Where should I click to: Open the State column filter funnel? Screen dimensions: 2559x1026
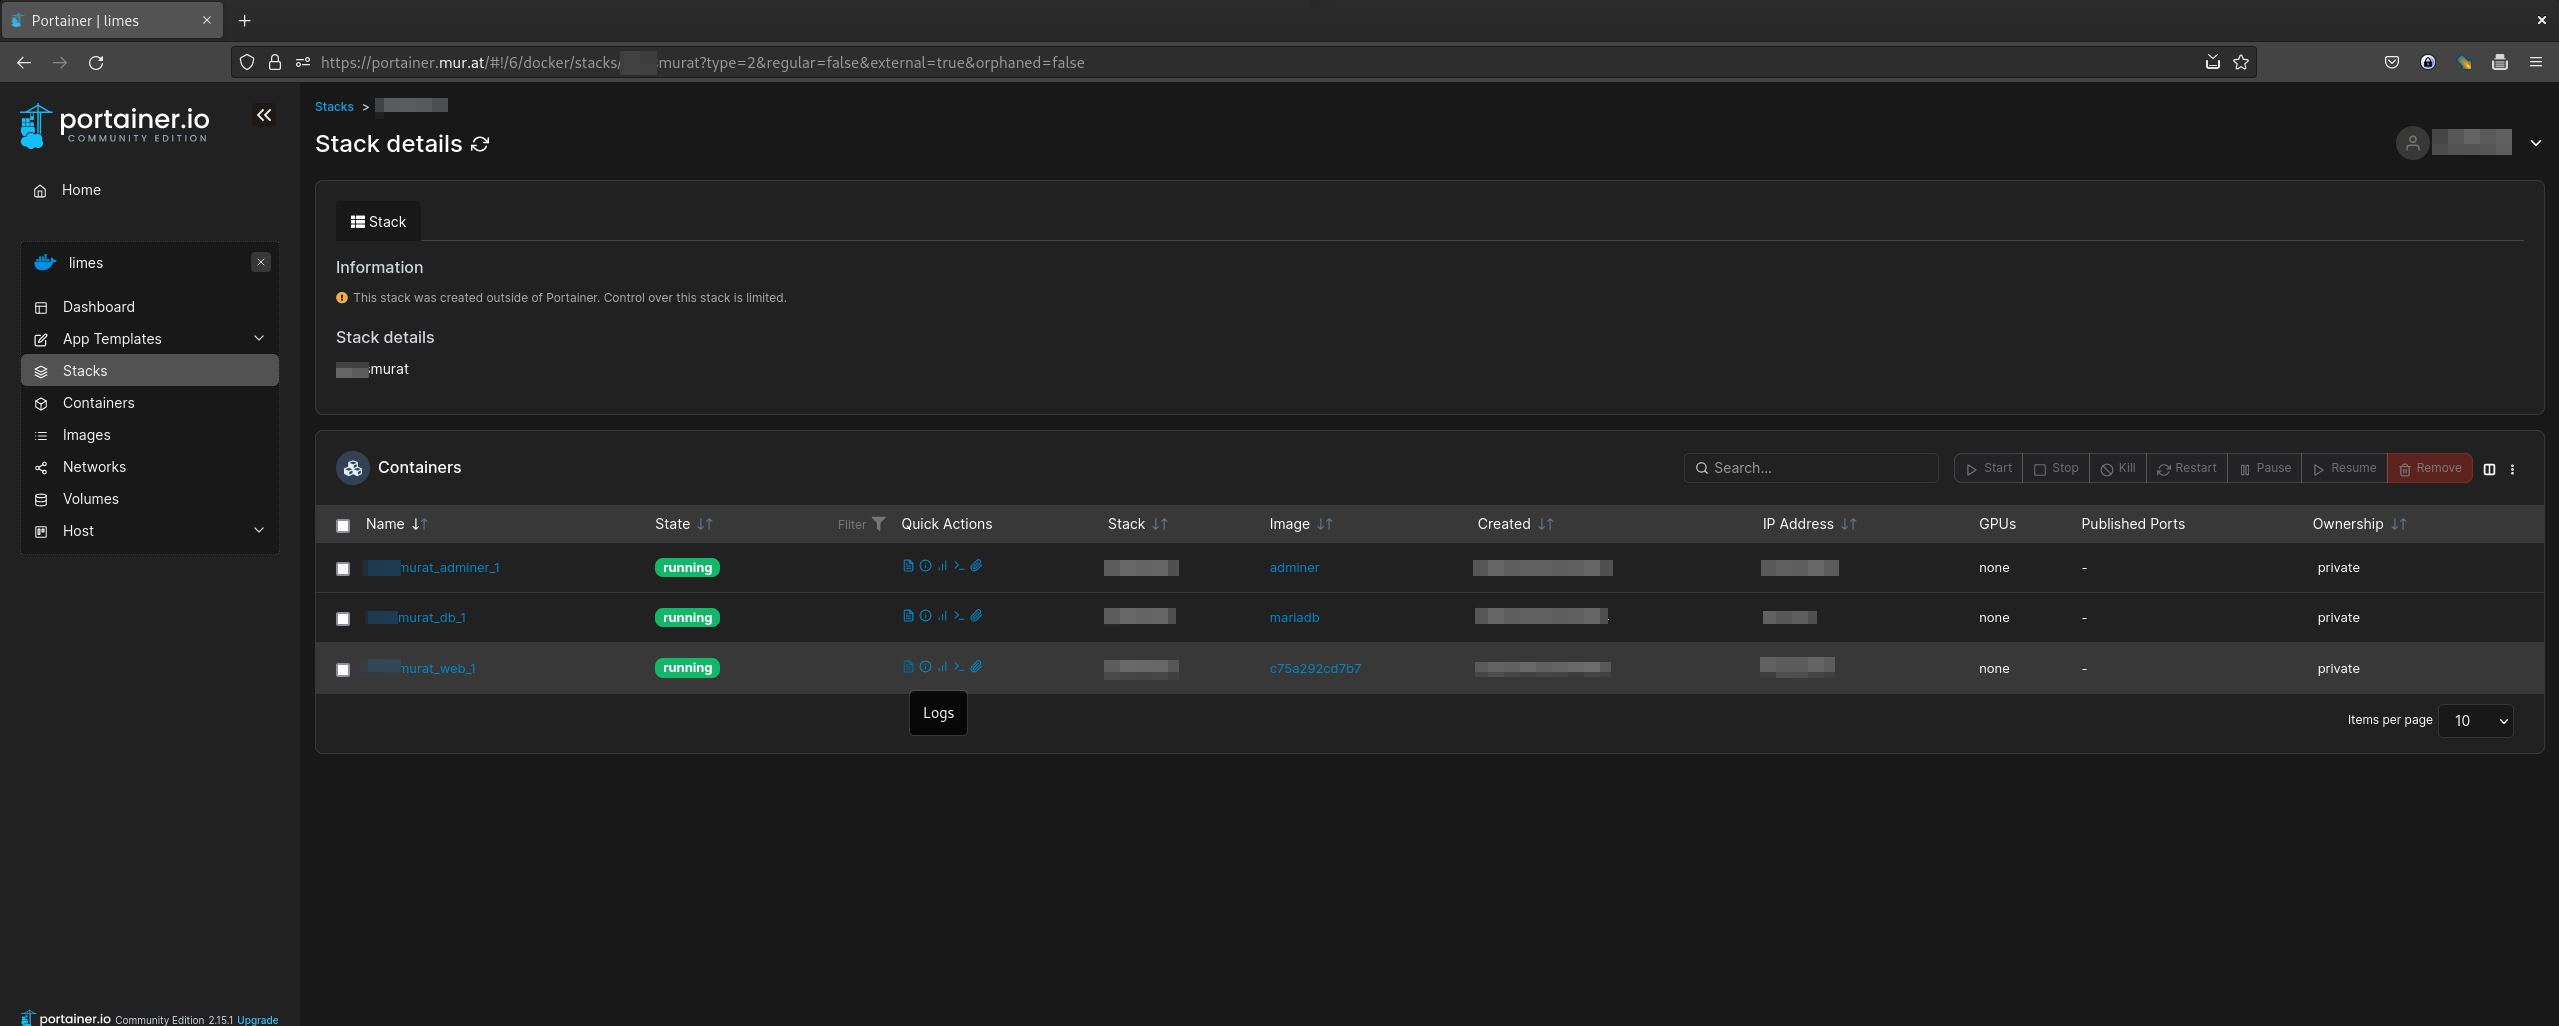coord(878,524)
